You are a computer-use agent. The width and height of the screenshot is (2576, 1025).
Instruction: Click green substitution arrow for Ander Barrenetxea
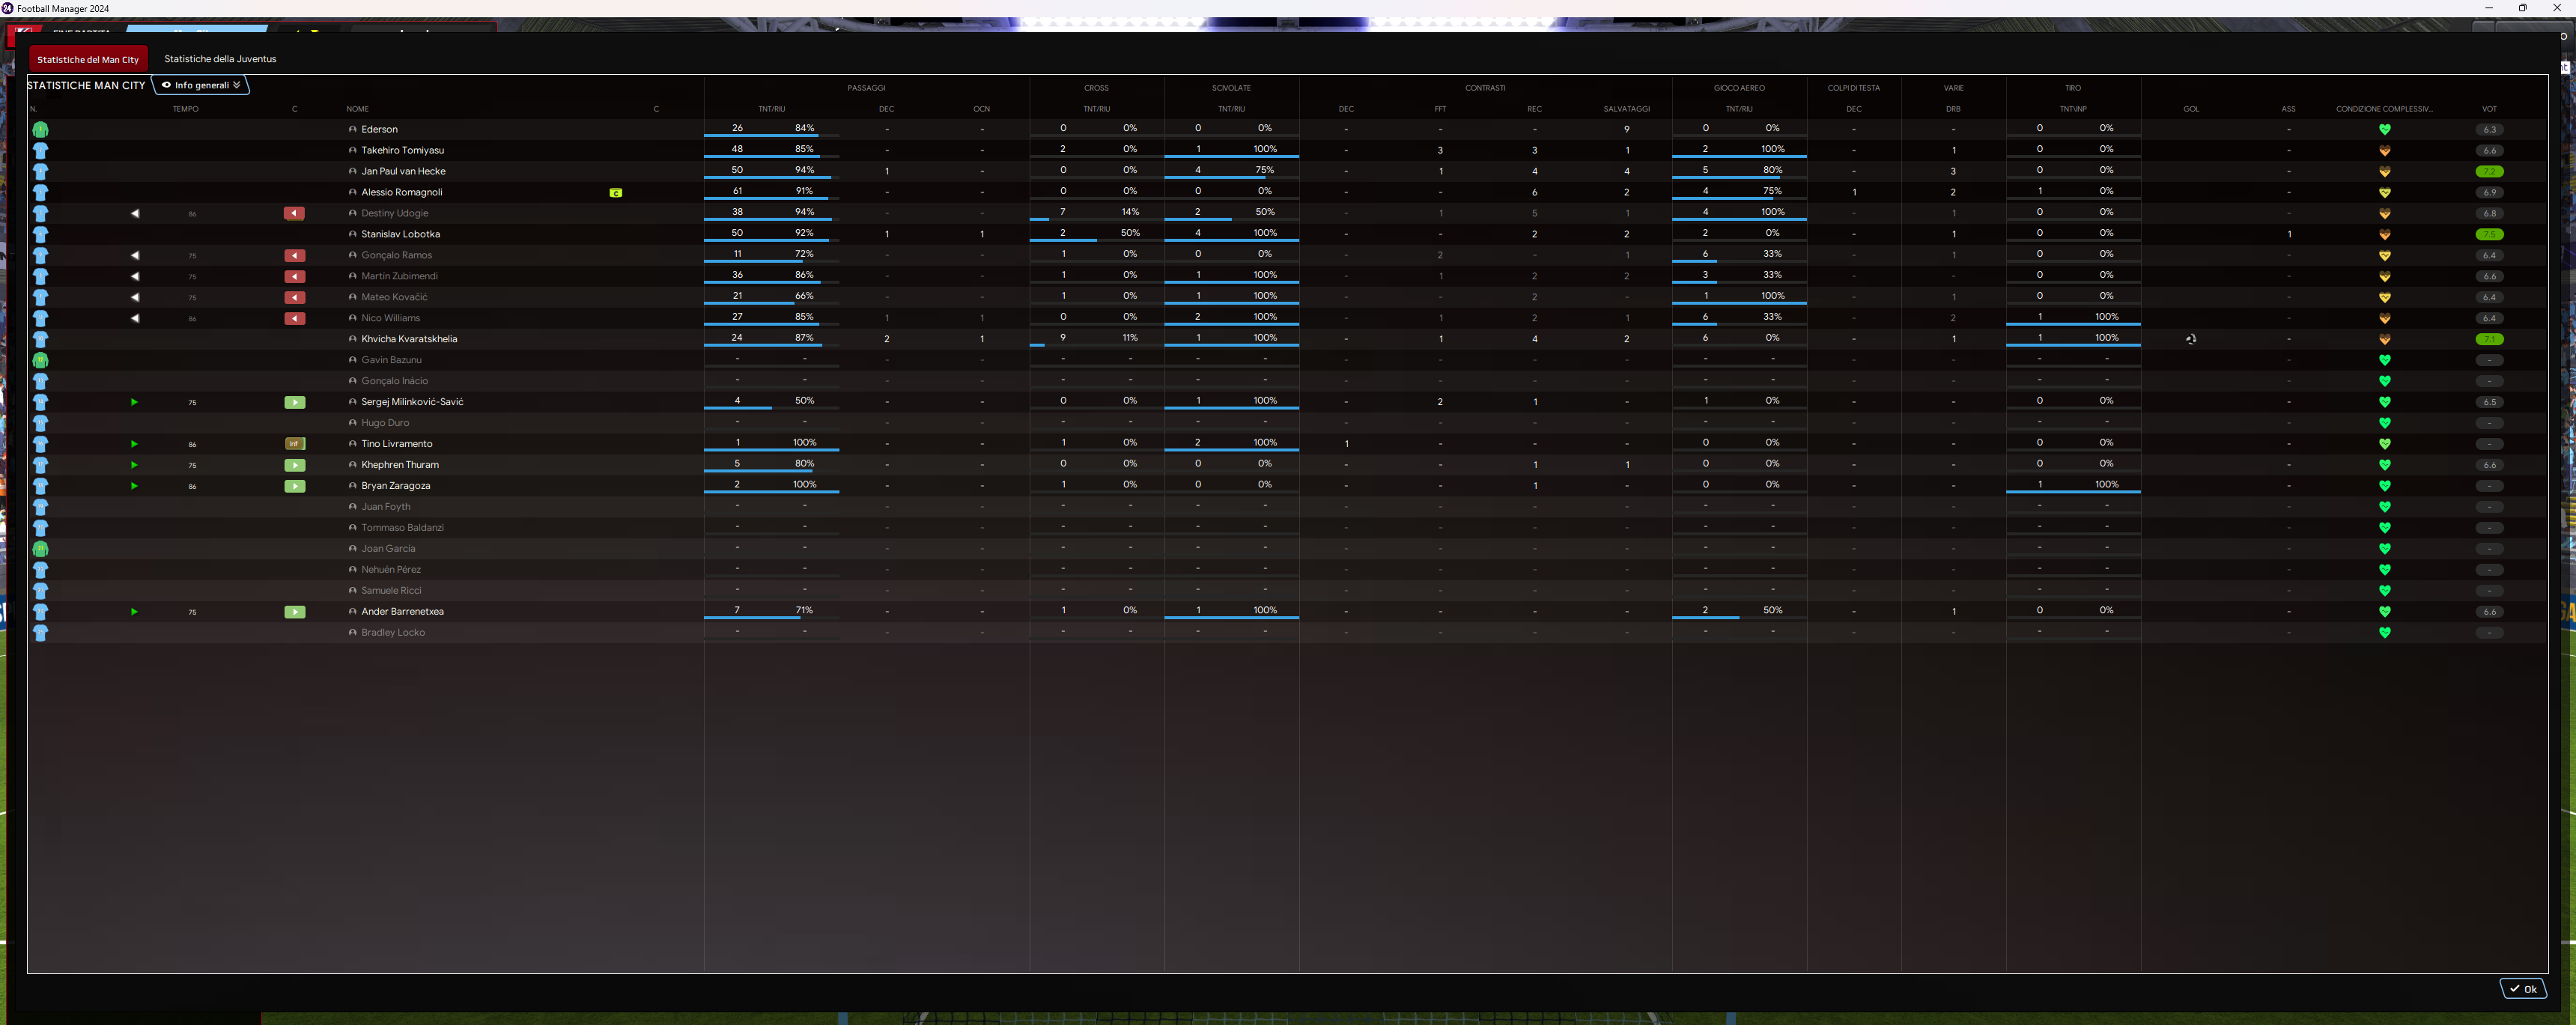click(x=134, y=612)
